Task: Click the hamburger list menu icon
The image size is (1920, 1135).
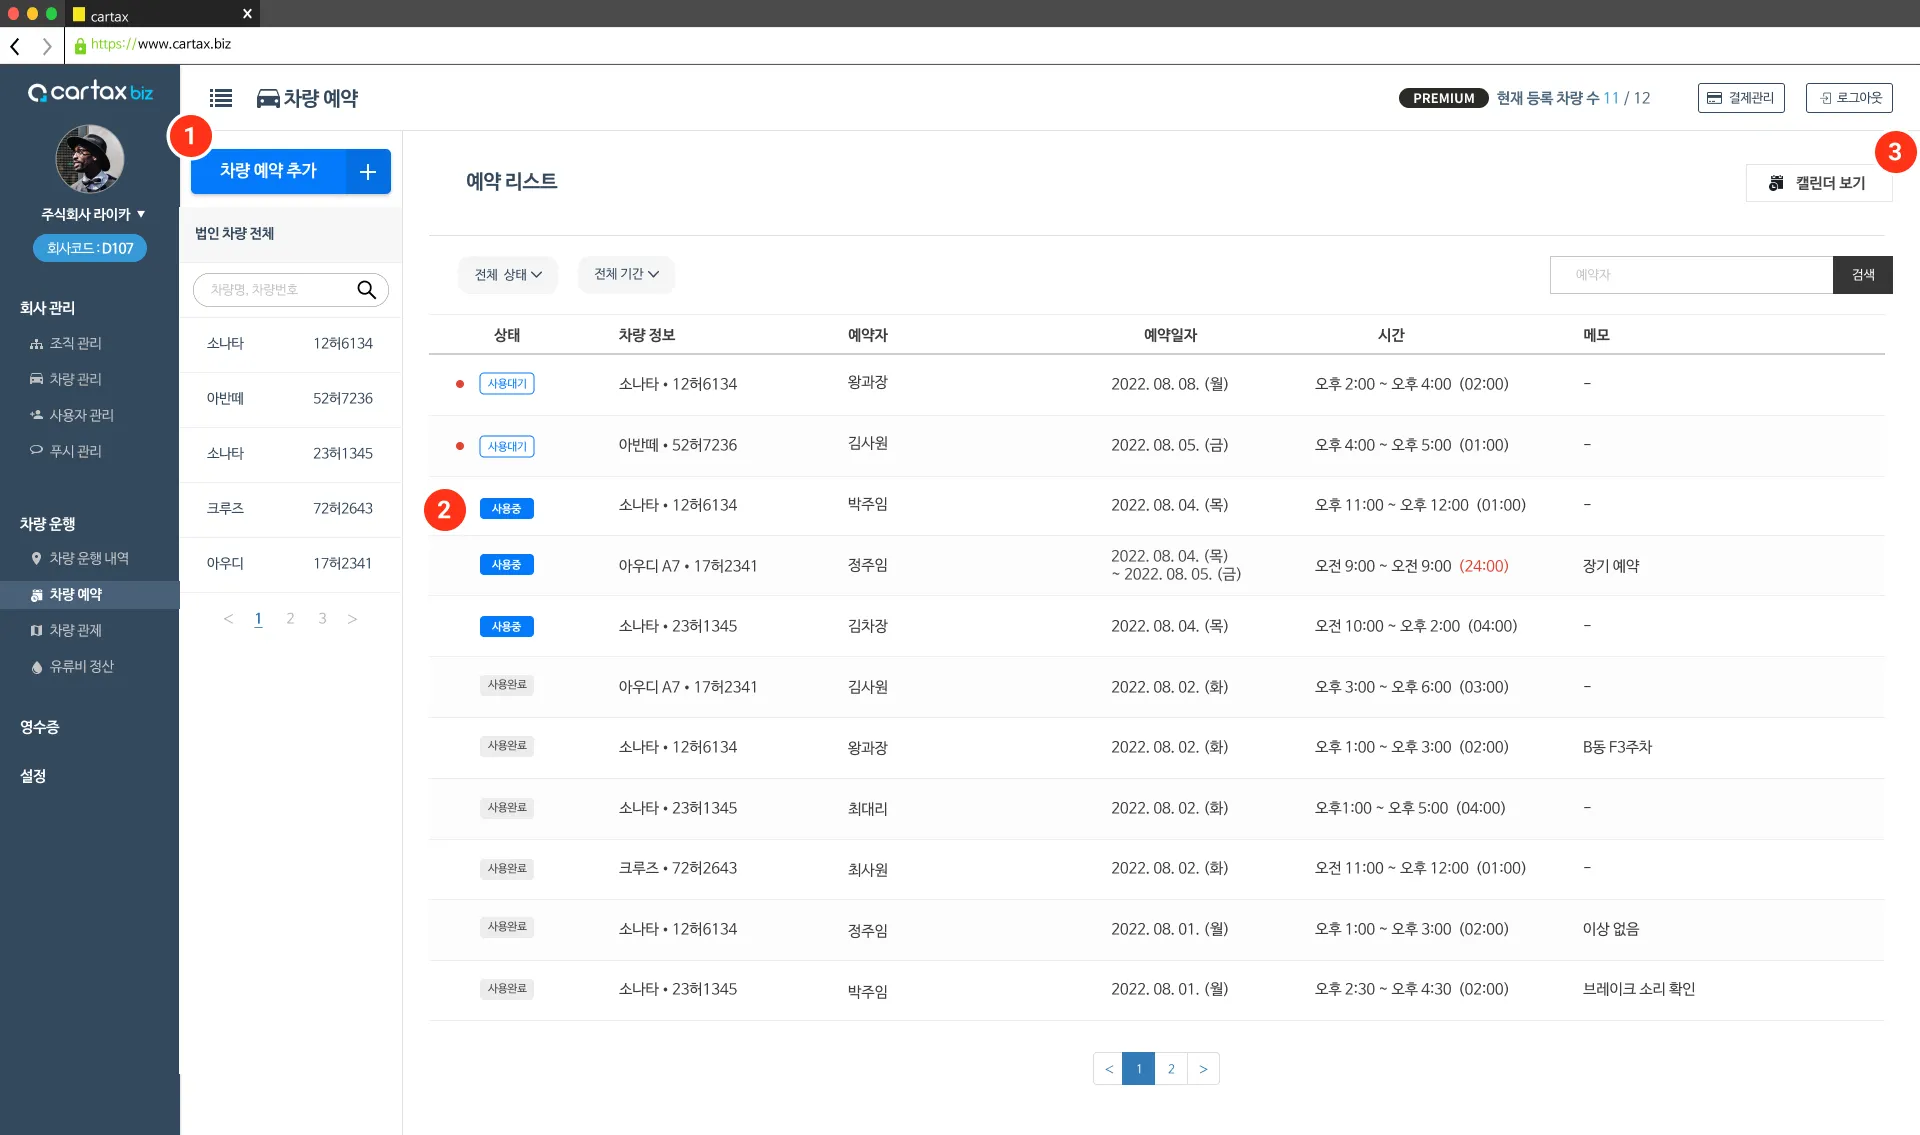Action: pyautogui.click(x=221, y=98)
